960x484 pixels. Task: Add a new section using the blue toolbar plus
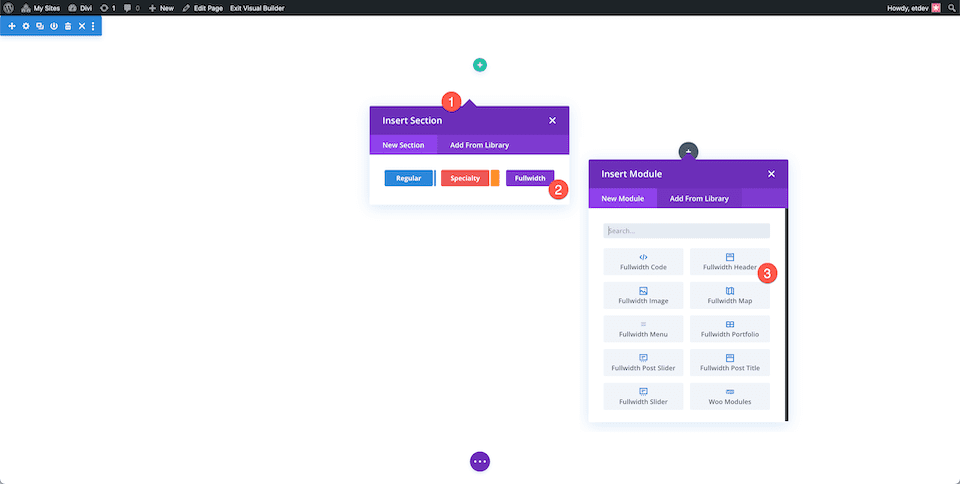point(12,26)
